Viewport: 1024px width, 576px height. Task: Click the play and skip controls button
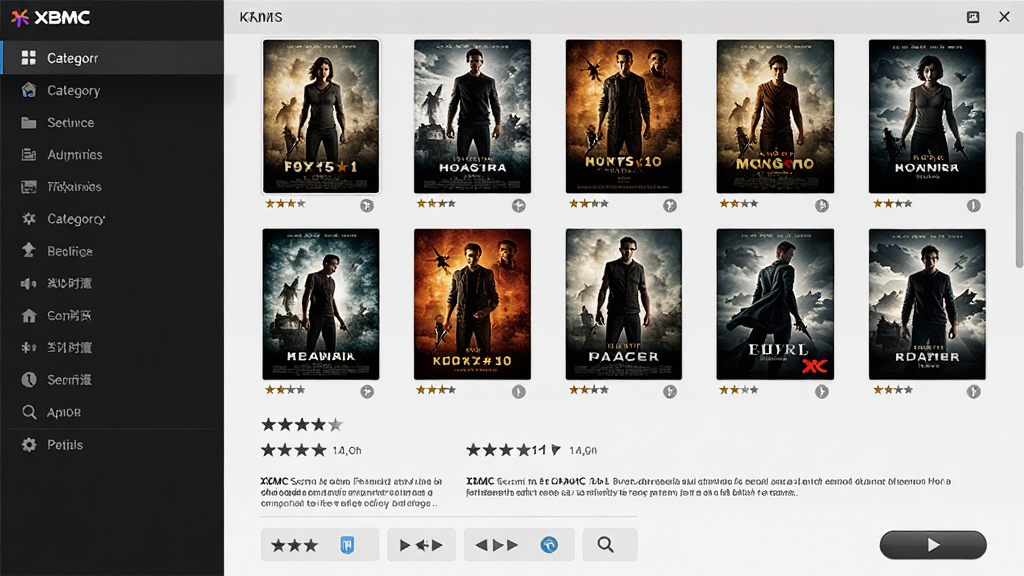pyautogui.click(x=421, y=545)
